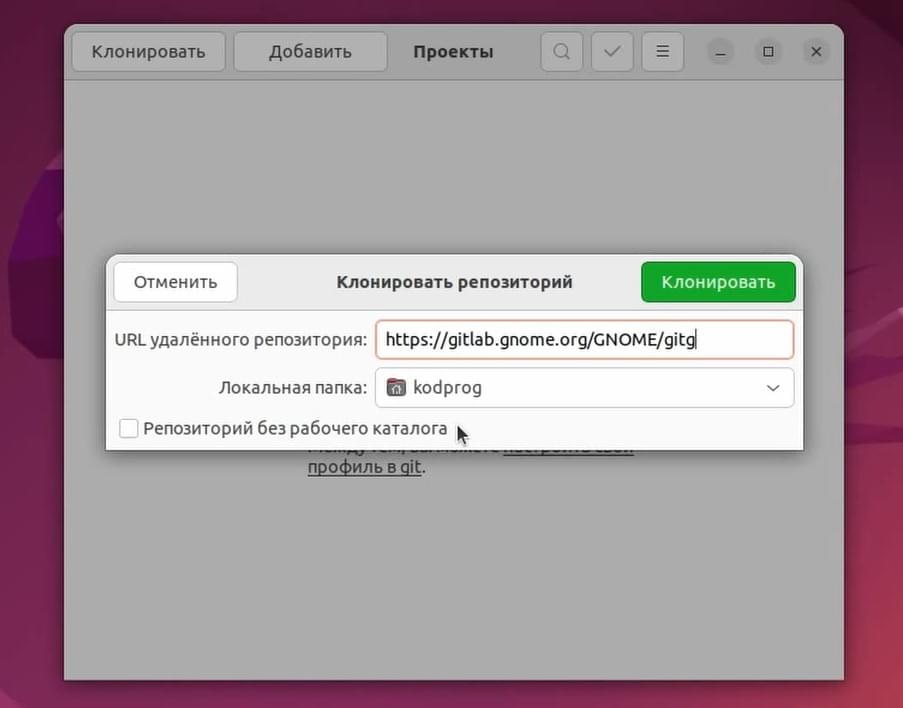Click the kodprog home folder icon
This screenshot has height=708, width=903.
396,388
